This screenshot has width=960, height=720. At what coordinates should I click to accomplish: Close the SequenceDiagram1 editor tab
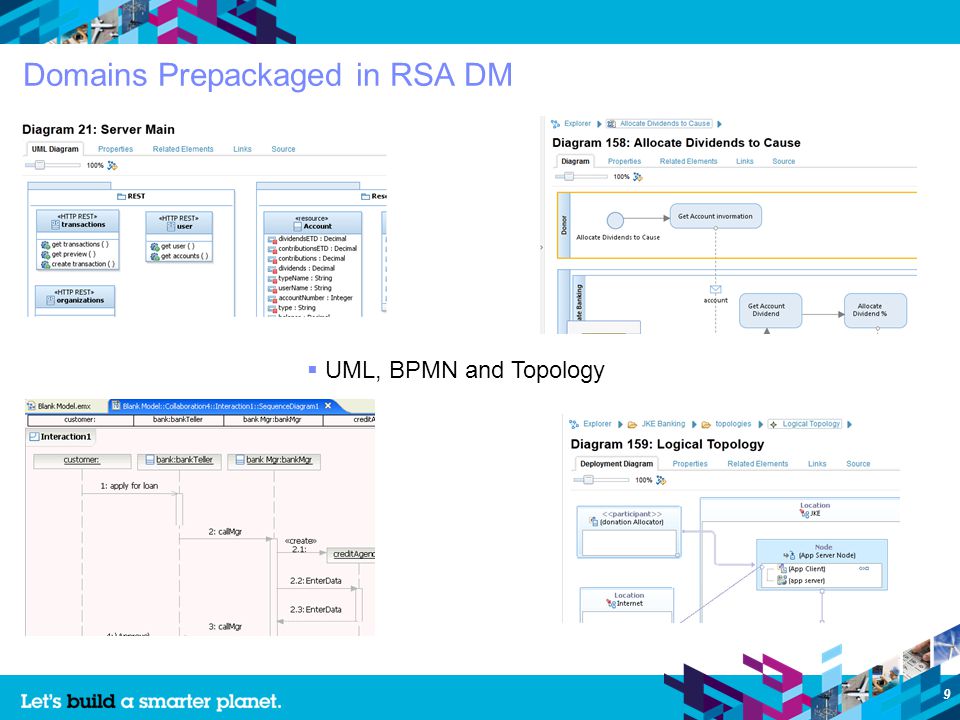[x=328, y=405]
